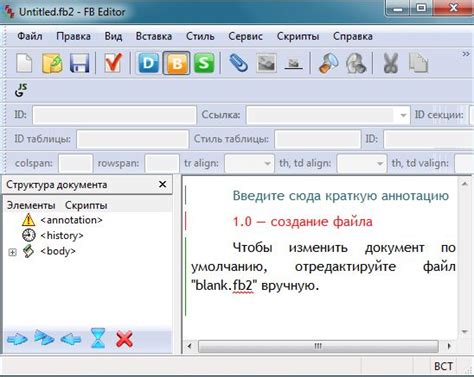Click the inline image icon with underline
This screenshot has width=474, height=377.
point(293,63)
